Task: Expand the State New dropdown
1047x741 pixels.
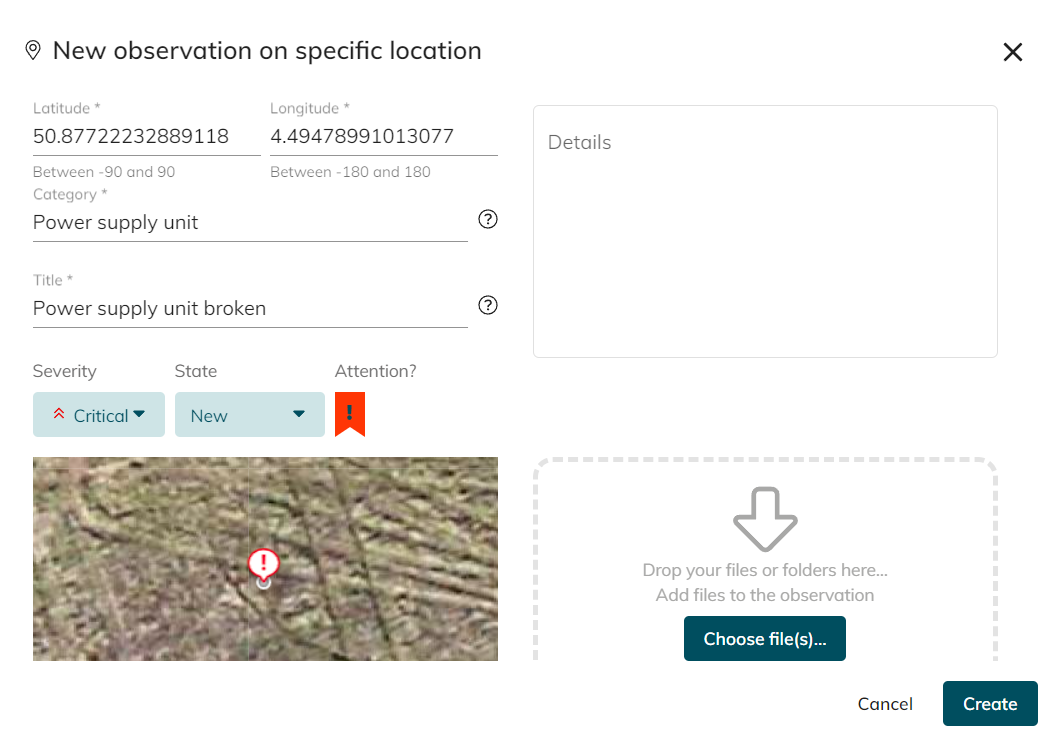Action: (249, 415)
